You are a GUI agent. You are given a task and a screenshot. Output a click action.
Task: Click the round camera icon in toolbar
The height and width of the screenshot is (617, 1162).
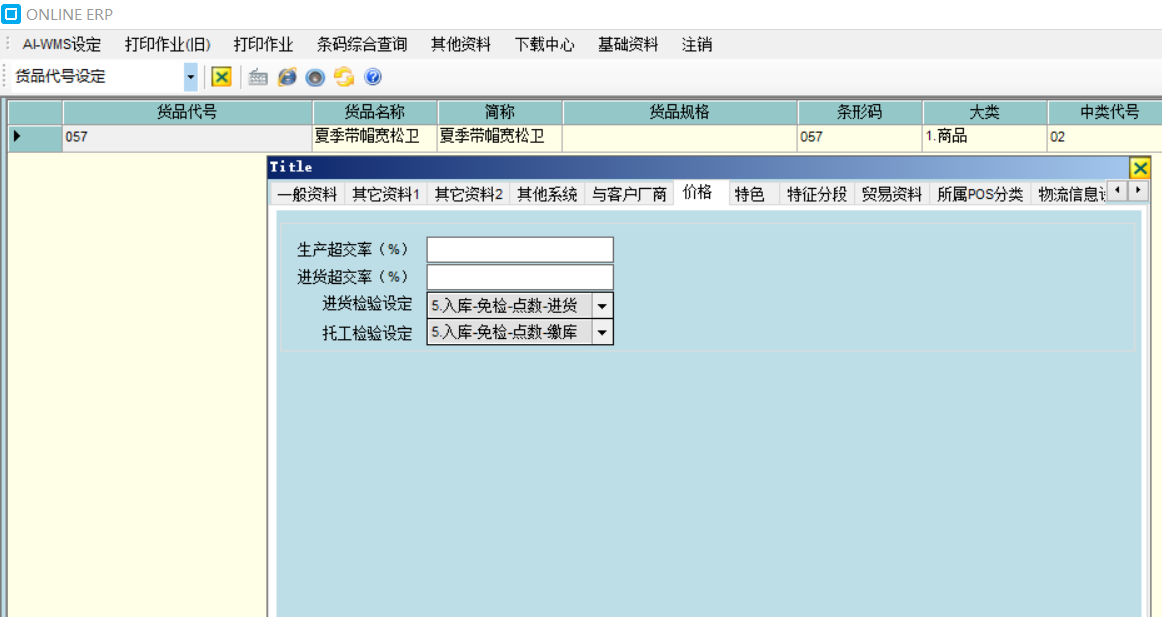pyautogui.click(x=315, y=77)
